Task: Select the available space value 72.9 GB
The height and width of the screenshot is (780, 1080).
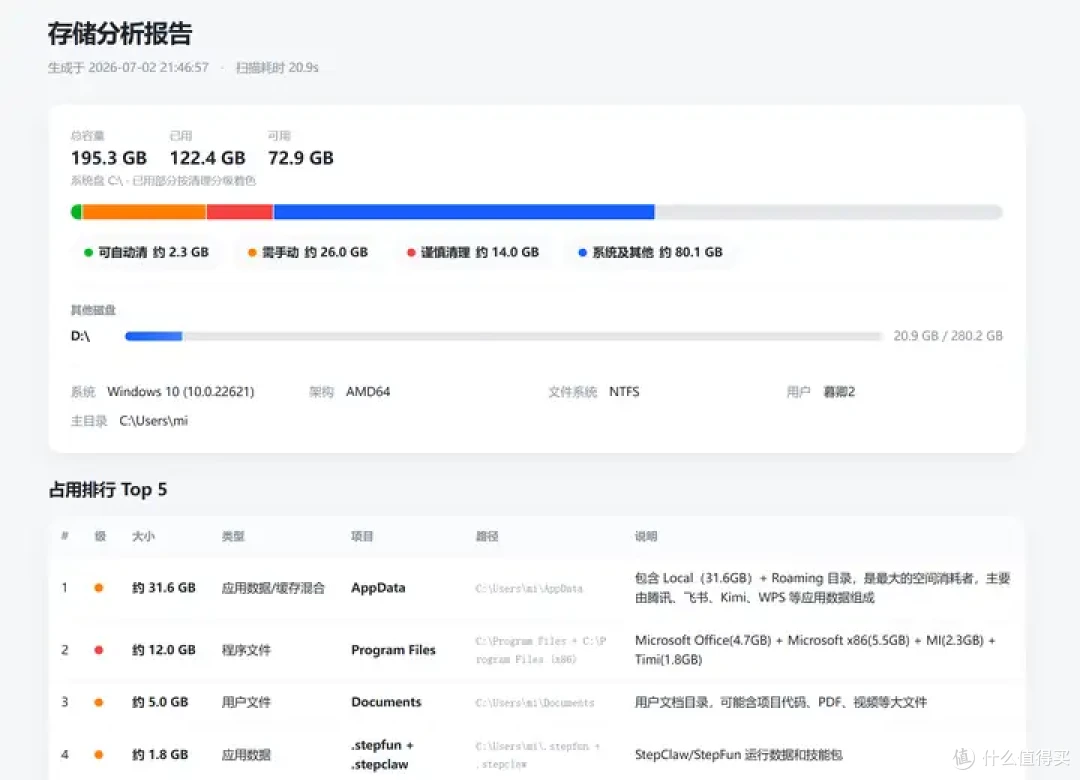Action: pyautogui.click(x=301, y=158)
